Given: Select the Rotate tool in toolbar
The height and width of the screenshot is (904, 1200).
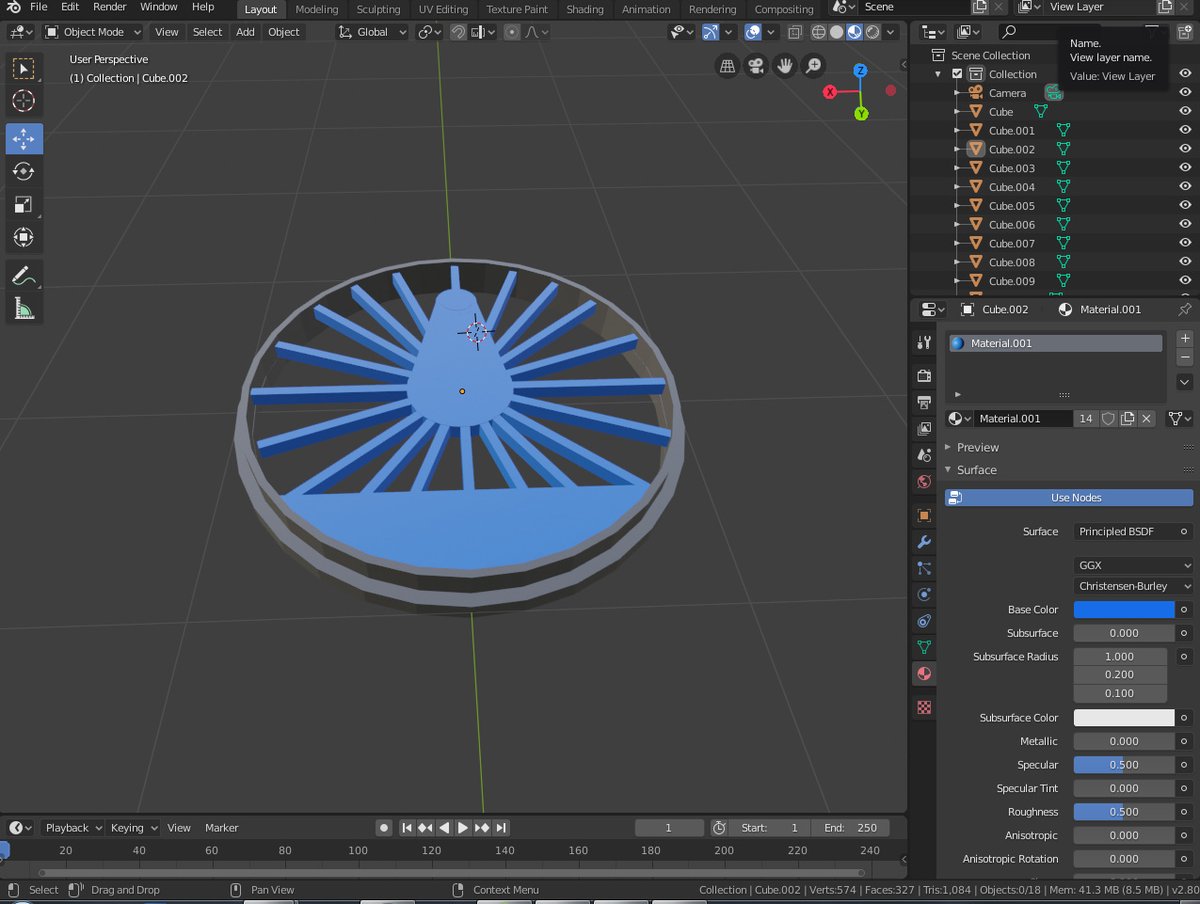Looking at the screenshot, I should (24, 171).
